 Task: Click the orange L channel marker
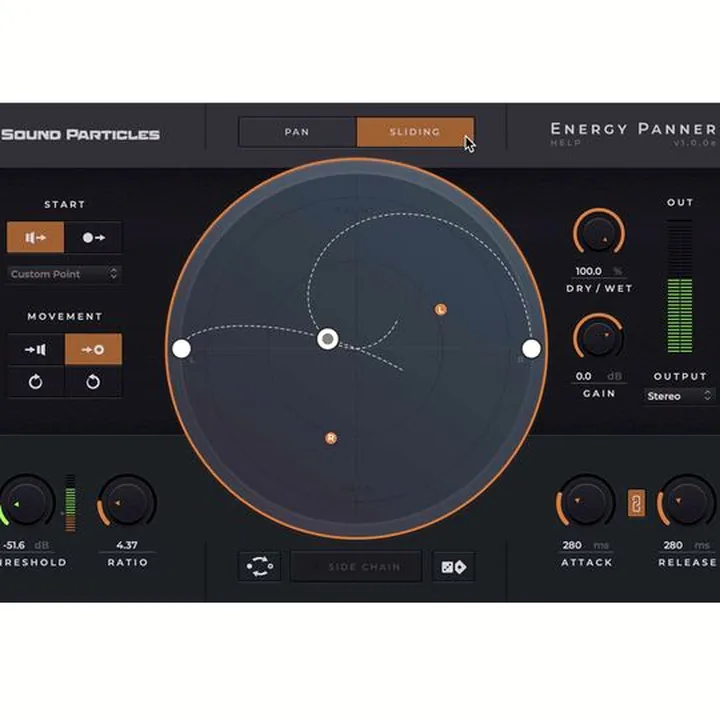(x=441, y=309)
